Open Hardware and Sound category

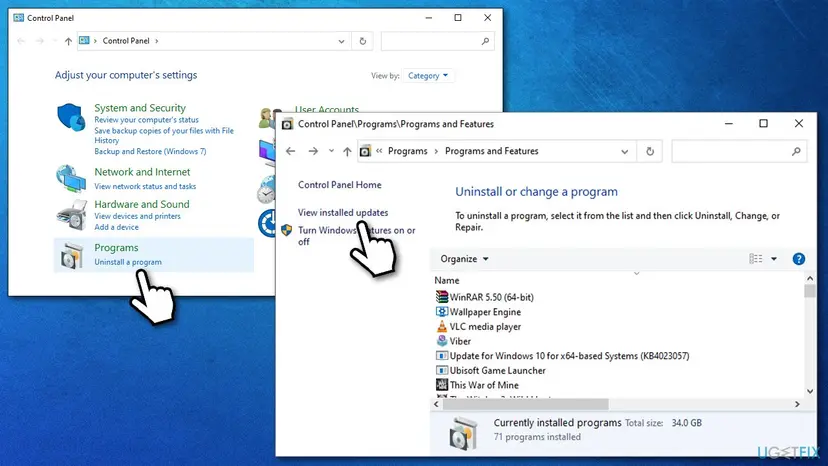(x=142, y=204)
